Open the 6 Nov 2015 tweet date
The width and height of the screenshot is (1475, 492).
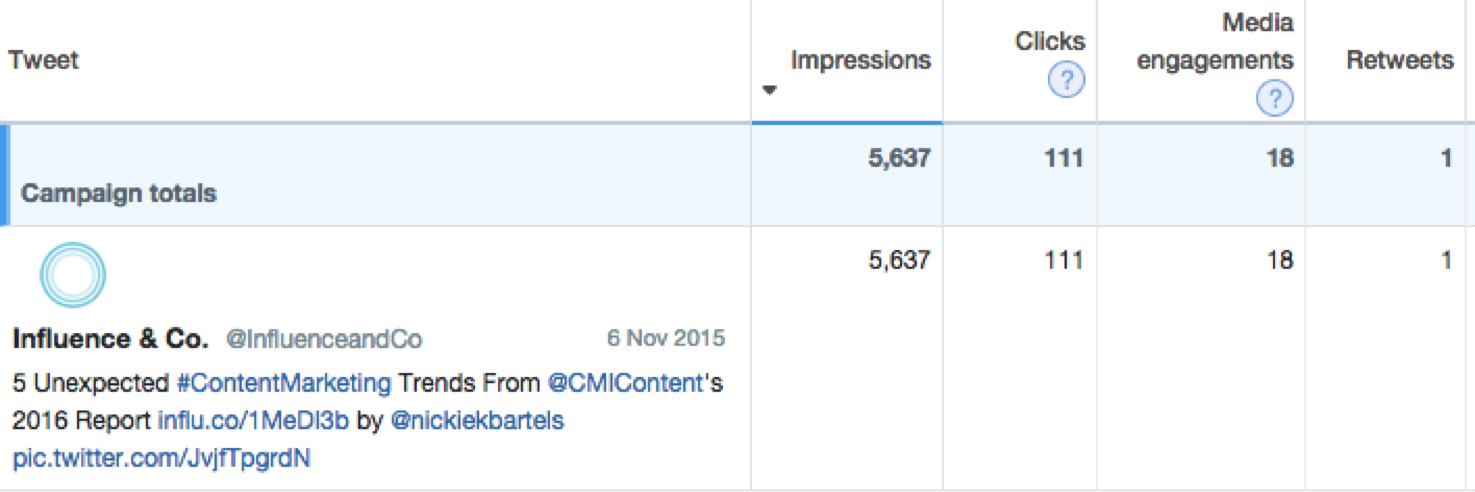pyautogui.click(x=666, y=337)
